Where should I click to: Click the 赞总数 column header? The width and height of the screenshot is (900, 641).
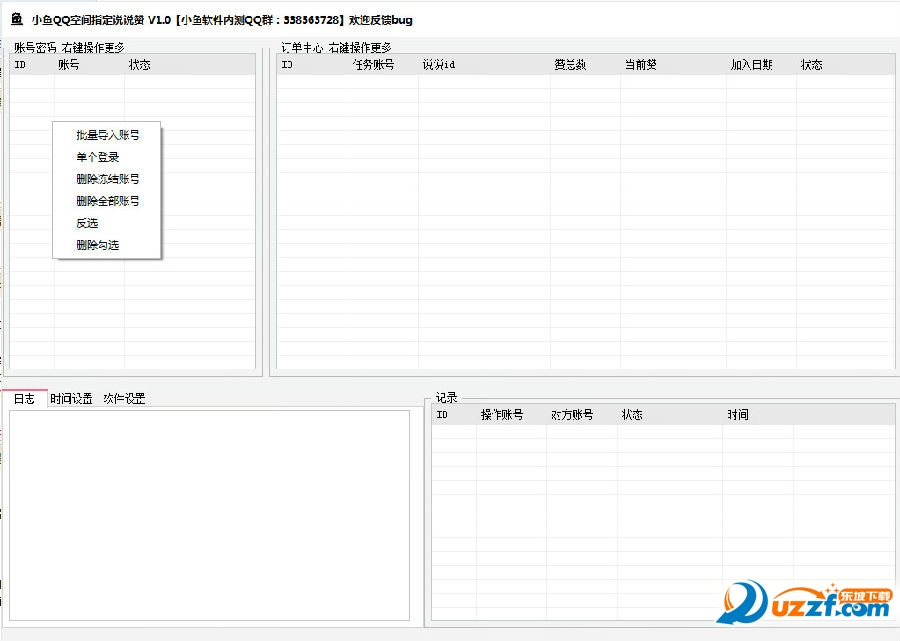point(585,64)
